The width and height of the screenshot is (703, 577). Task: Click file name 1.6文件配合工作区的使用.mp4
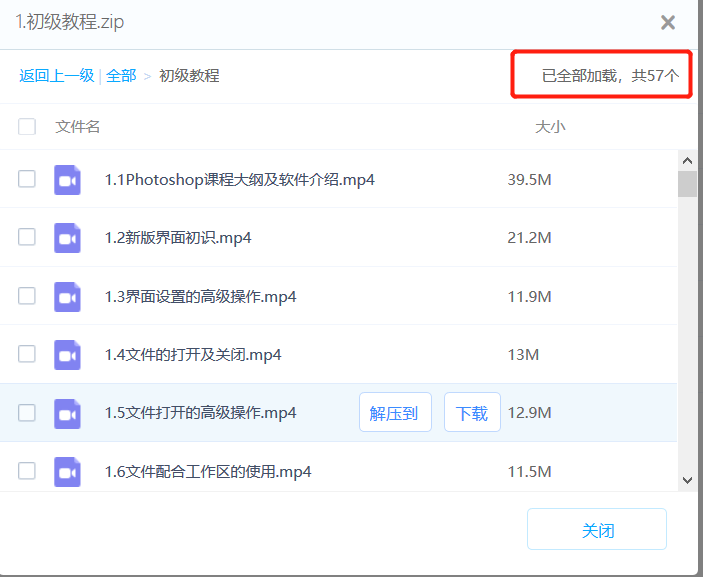[208, 472]
